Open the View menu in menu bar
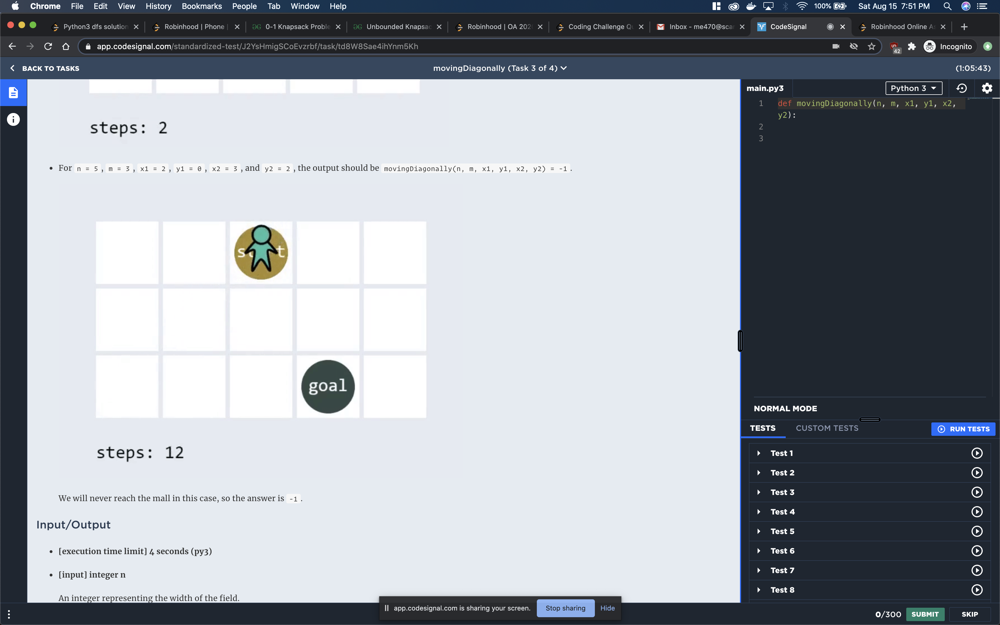This screenshot has width=1000, height=625. (126, 6)
